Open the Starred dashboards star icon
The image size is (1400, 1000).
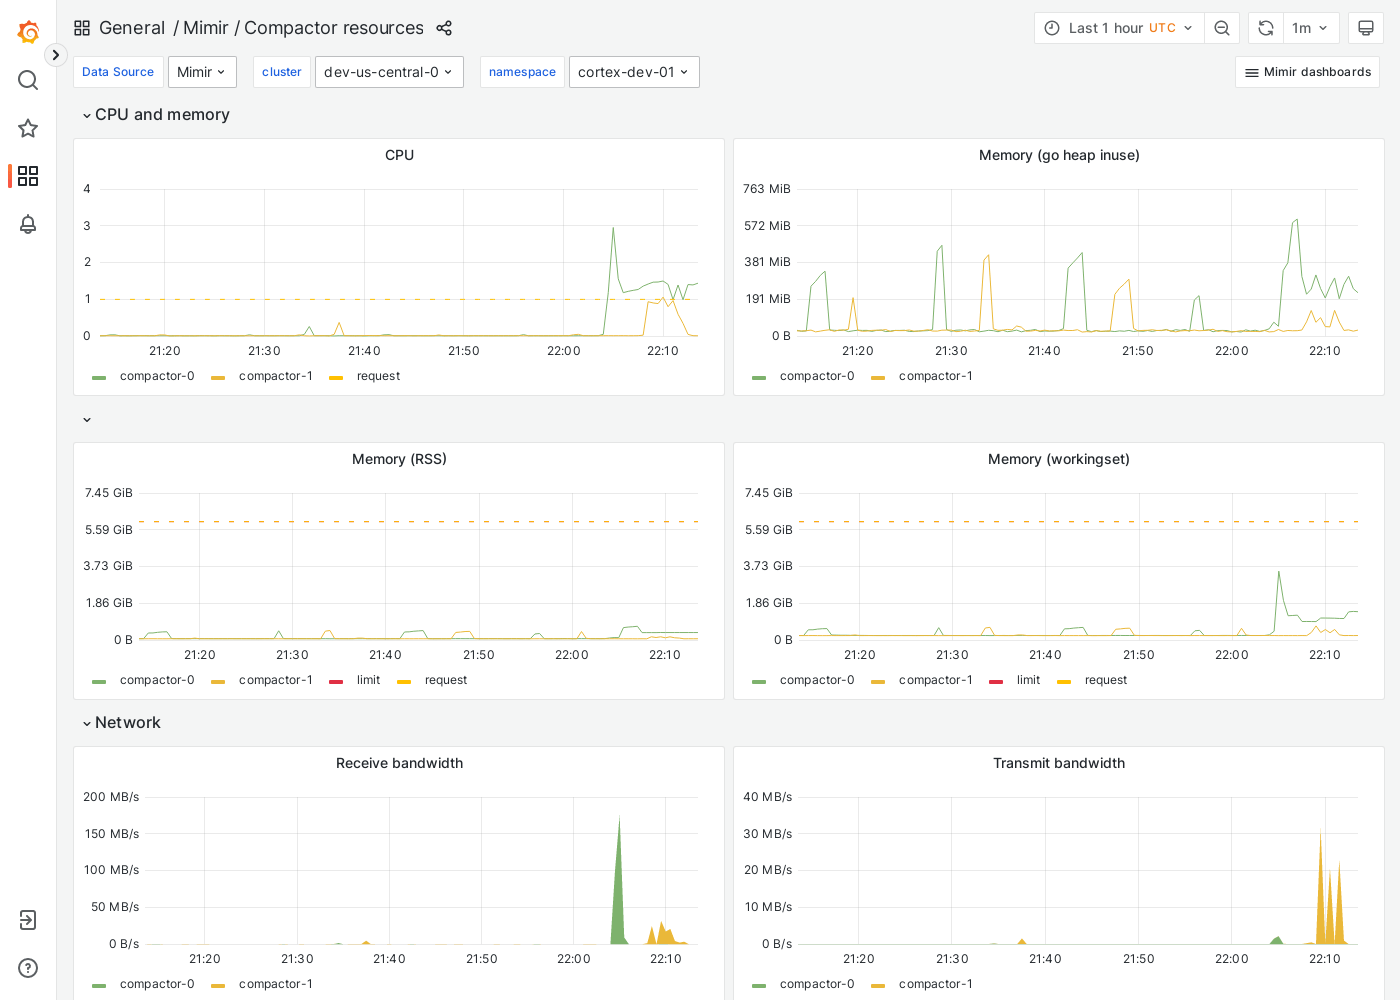(28, 128)
